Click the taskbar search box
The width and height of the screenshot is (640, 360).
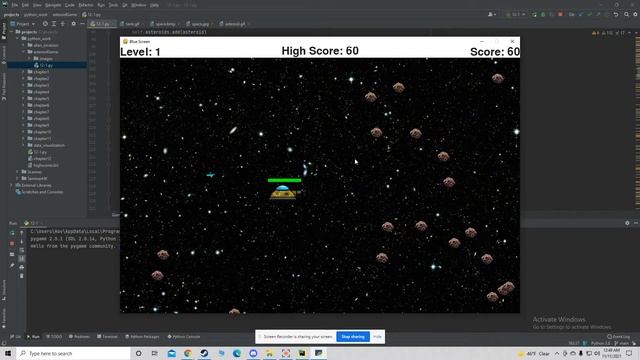[73, 353]
